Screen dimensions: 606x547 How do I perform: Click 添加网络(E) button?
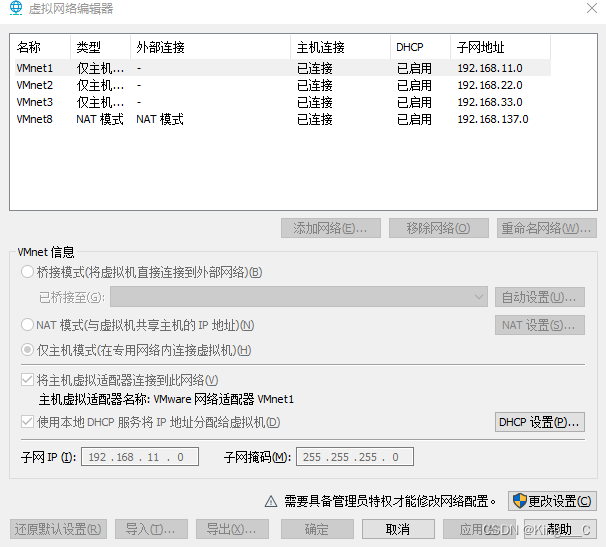[x=331, y=228]
